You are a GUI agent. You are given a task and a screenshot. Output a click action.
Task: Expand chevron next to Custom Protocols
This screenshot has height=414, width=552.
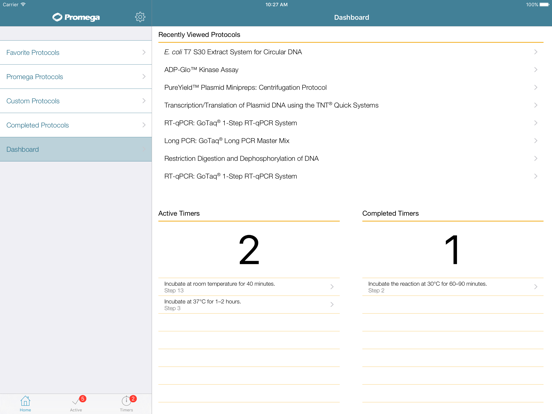click(144, 101)
